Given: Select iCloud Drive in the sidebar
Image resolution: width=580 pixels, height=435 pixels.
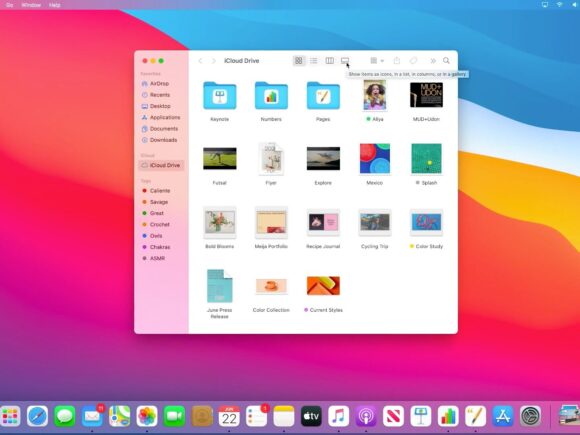Looking at the screenshot, I should click(x=161, y=165).
